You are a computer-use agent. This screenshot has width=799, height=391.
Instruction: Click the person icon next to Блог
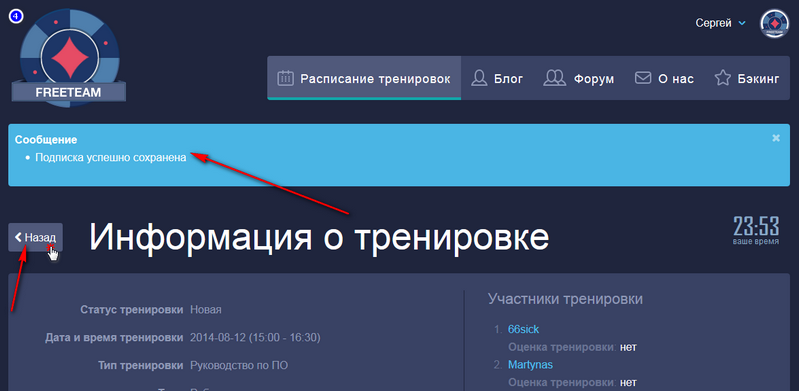pyautogui.click(x=479, y=79)
